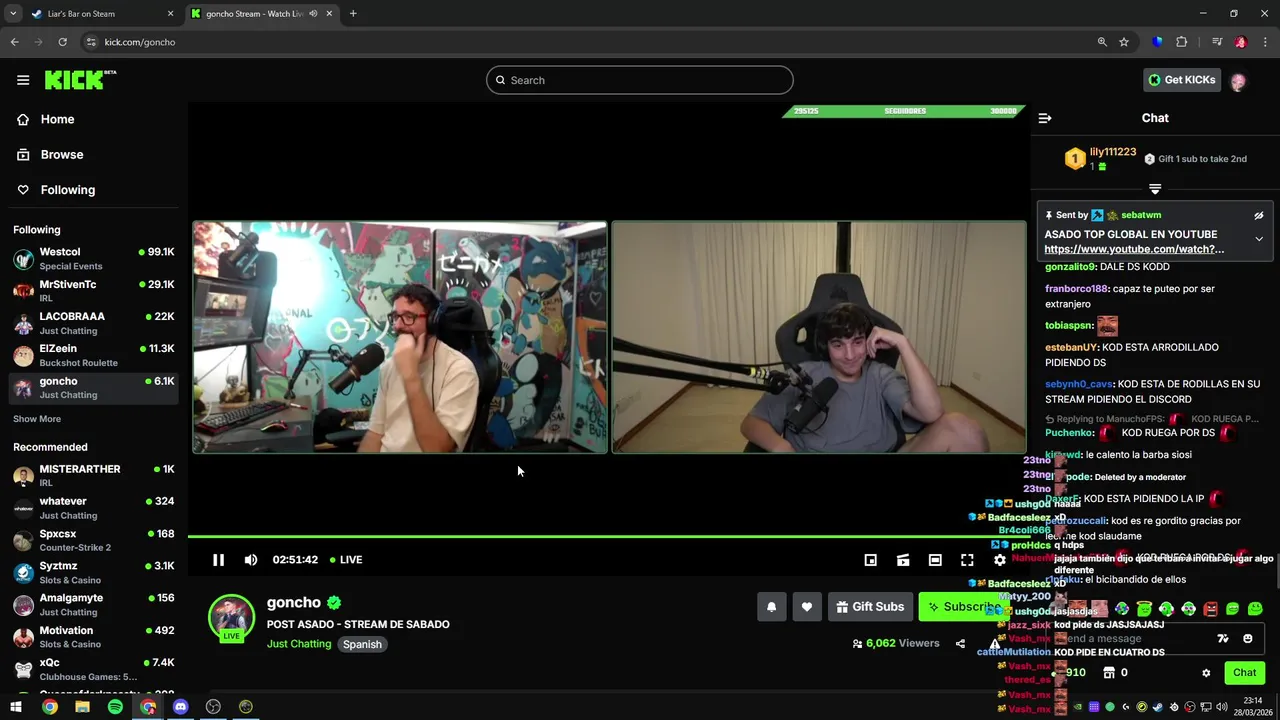This screenshot has height=720, width=1280.
Task: Open browser tab search dropdown
Action: tap(13, 14)
